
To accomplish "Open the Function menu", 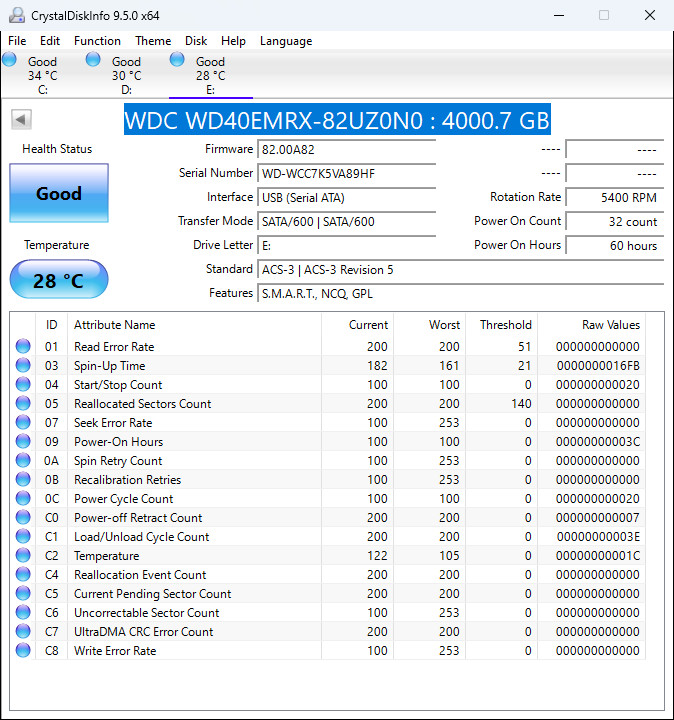I will point(97,41).
